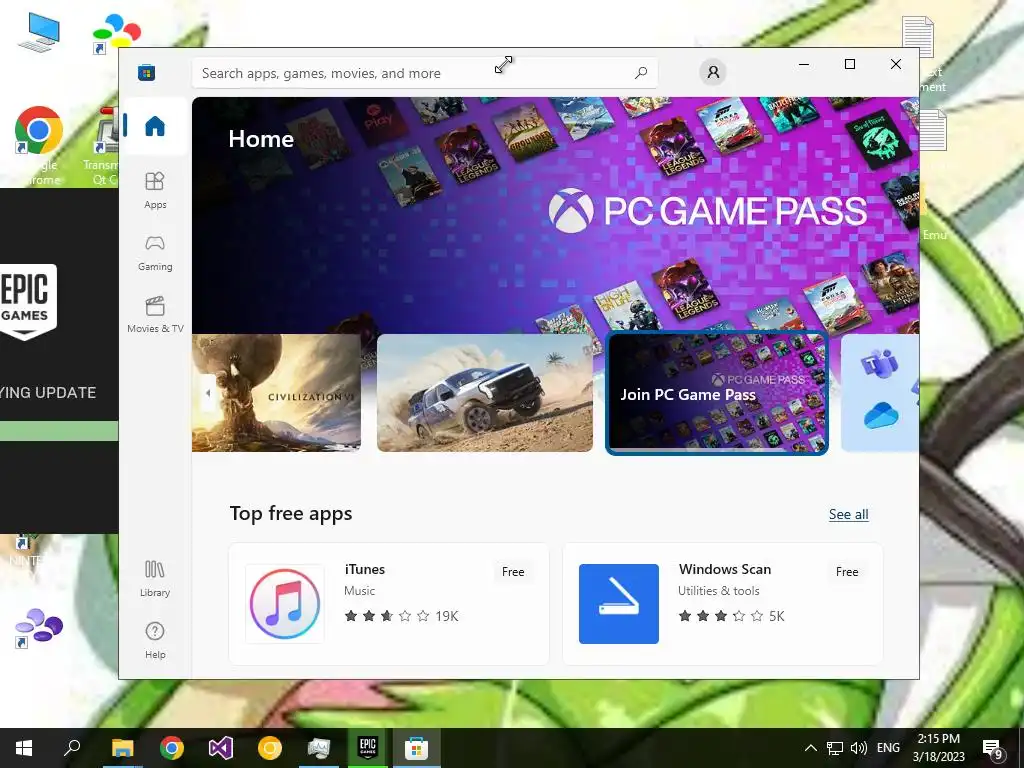The image size is (1024, 768).
Task: Click the Windows Scan Utilities & tools label
Action: point(718,591)
